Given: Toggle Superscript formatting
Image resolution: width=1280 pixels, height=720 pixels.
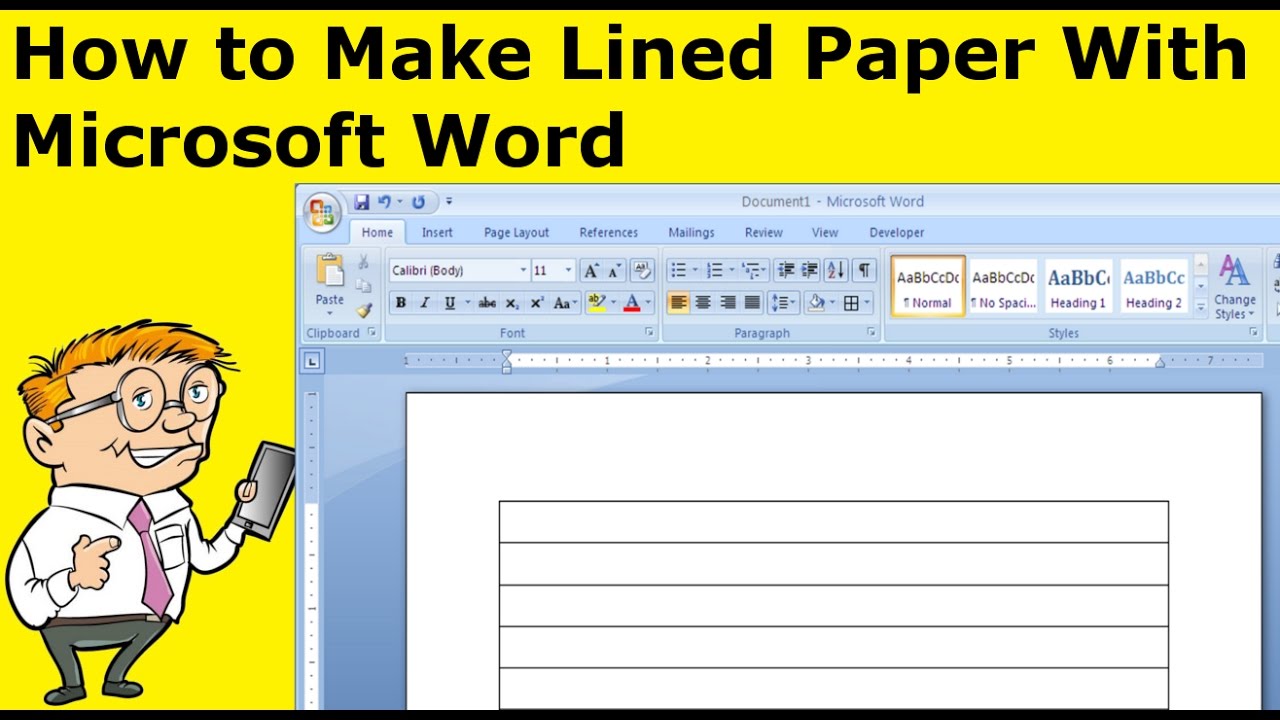Looking at the screenshot, I should [537, 303].
